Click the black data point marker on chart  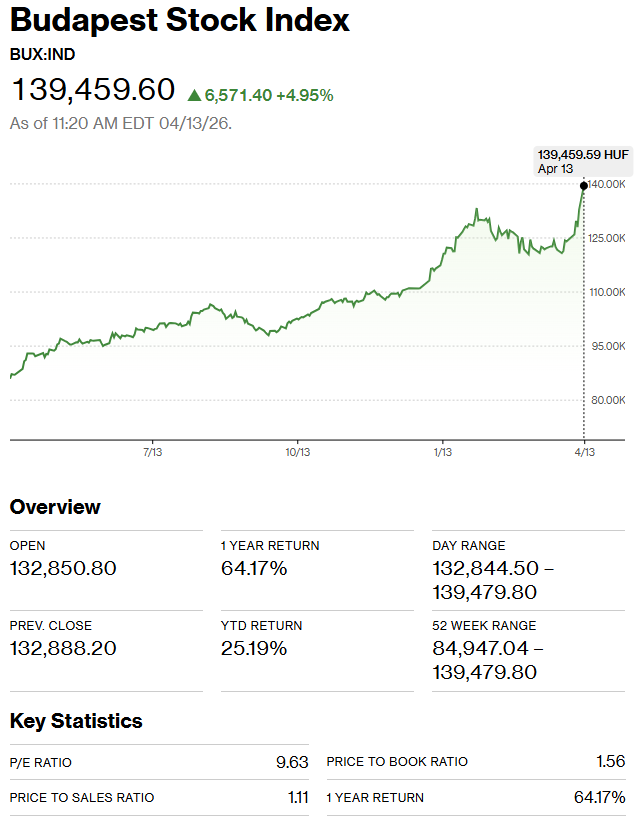(584, 185)
